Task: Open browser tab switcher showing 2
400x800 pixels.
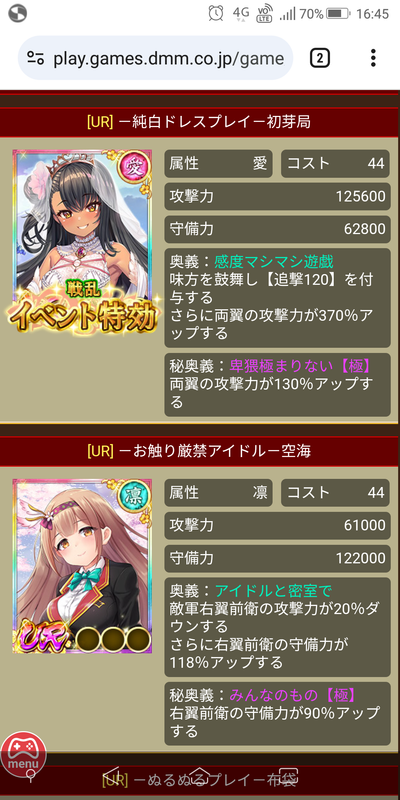Action: pyautogui.click(x=319, y=58)
